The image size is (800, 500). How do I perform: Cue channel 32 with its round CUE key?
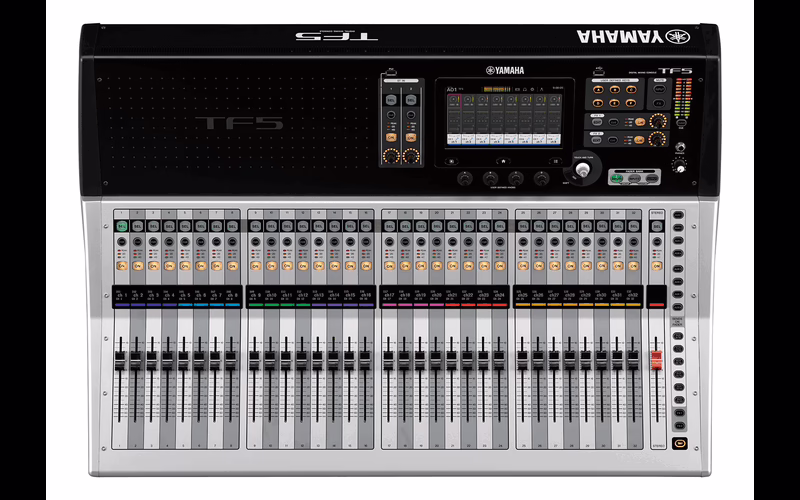(633, 242)
